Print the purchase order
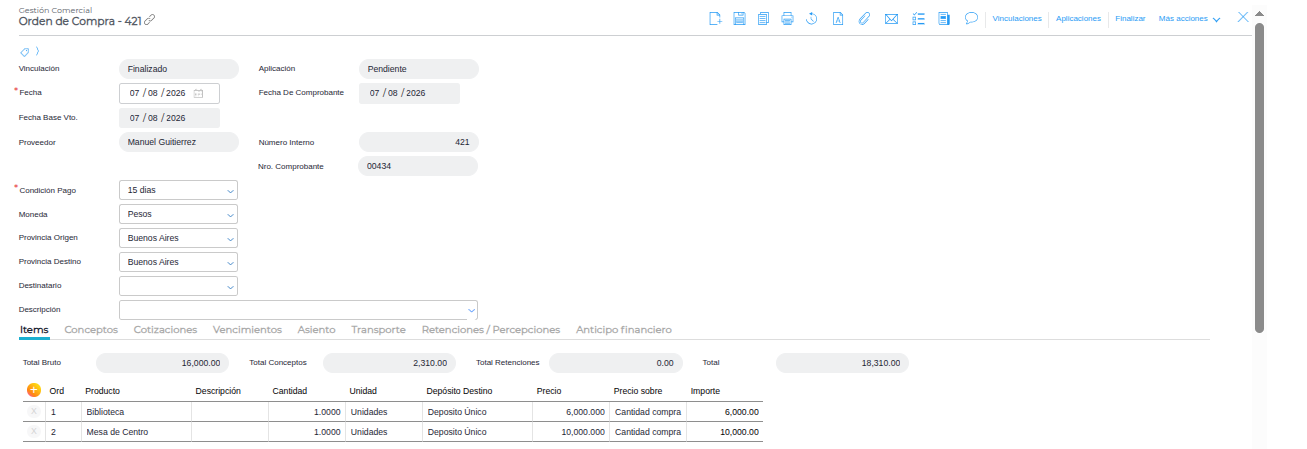The width and height of the screenshot is (1307, 449). tap(788, 18)
